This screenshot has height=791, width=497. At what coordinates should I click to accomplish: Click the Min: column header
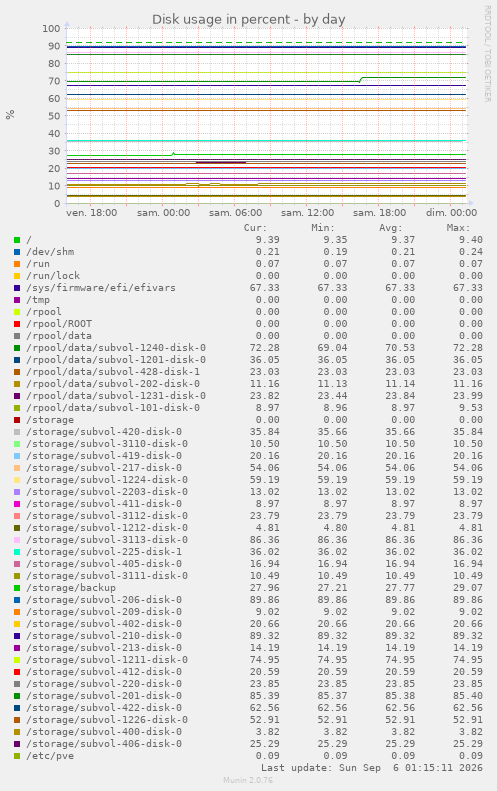[323, 228]
